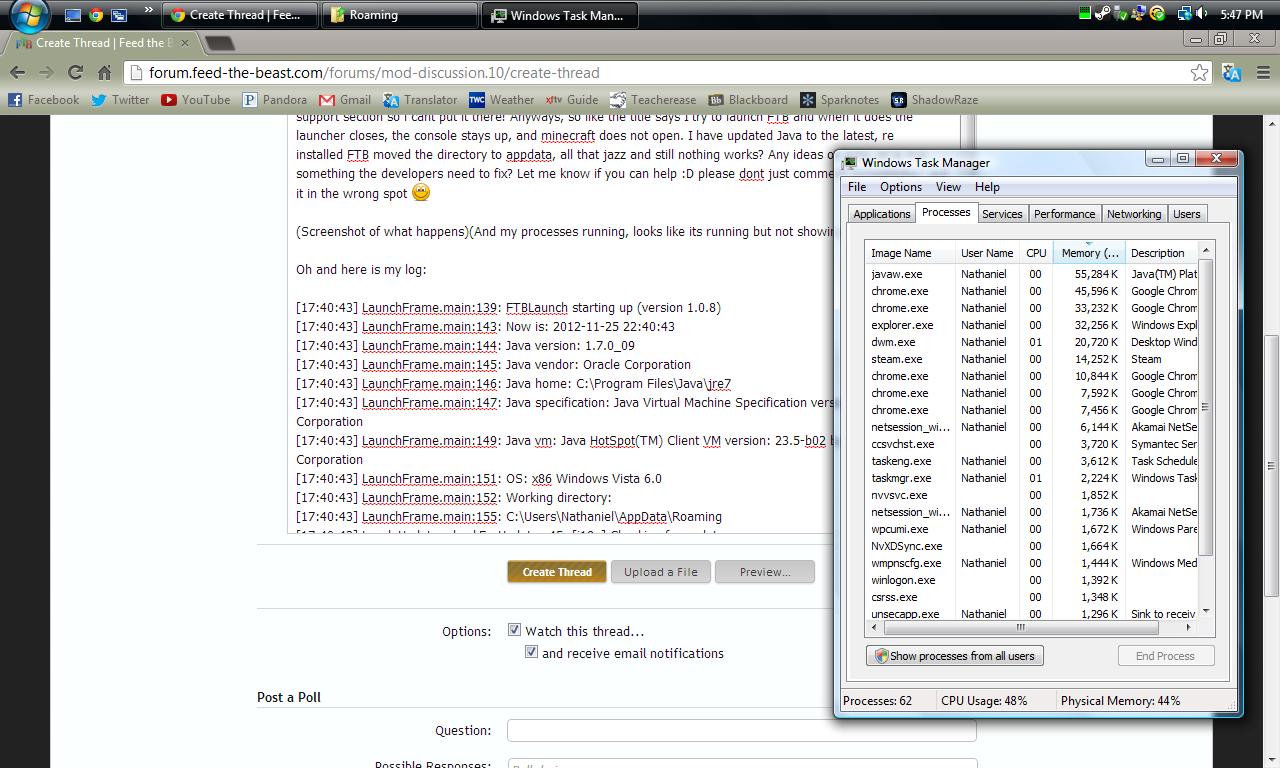This screenshot has height=768, width=1280.
Task: Click Upload a File button
Action: (x=661, y=572)
